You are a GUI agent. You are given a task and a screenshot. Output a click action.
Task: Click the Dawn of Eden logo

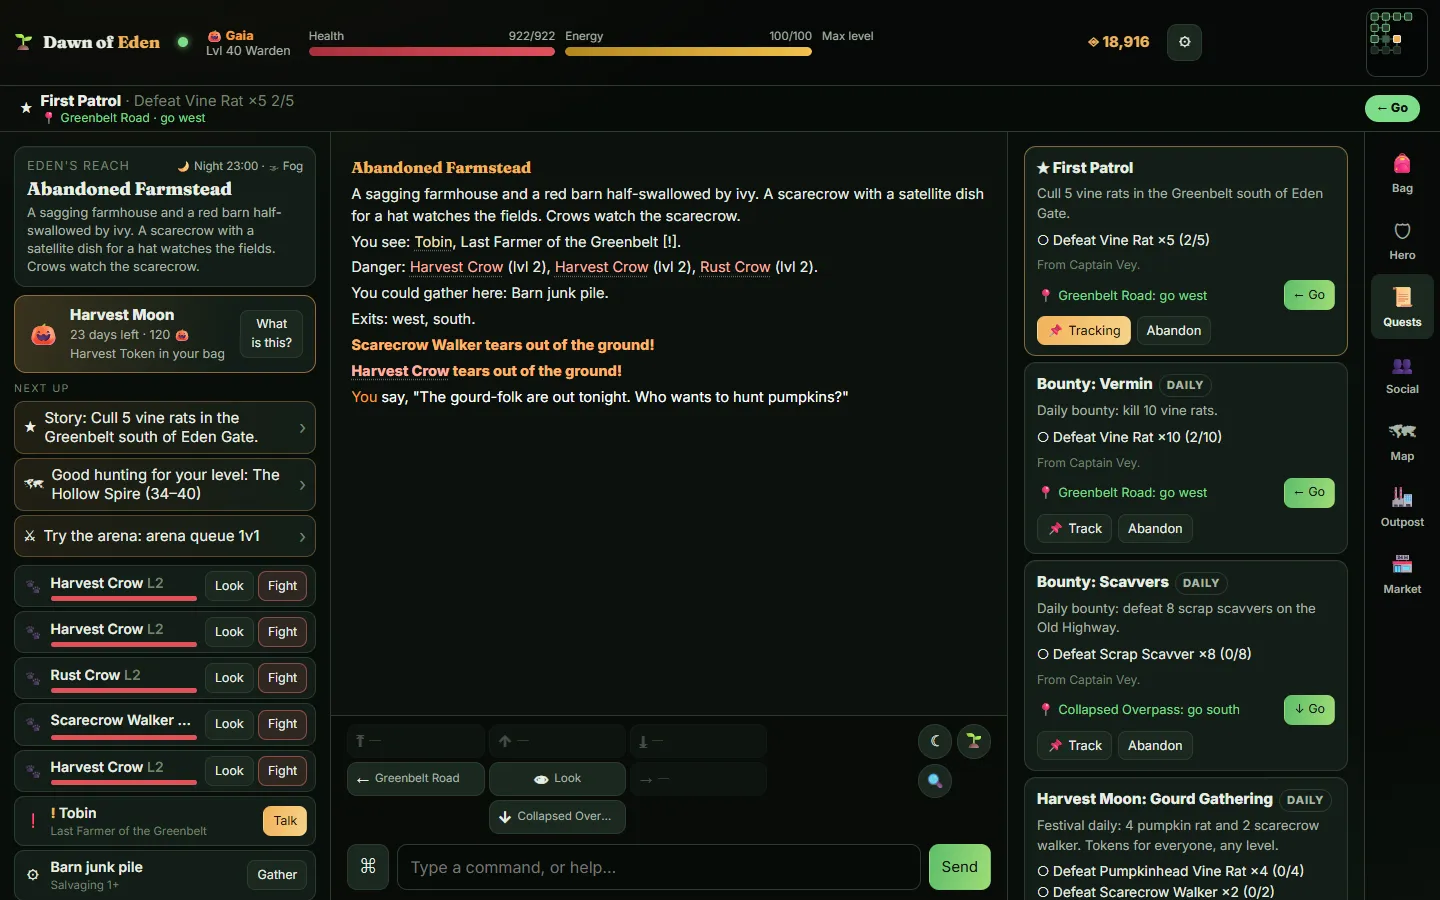87,42
